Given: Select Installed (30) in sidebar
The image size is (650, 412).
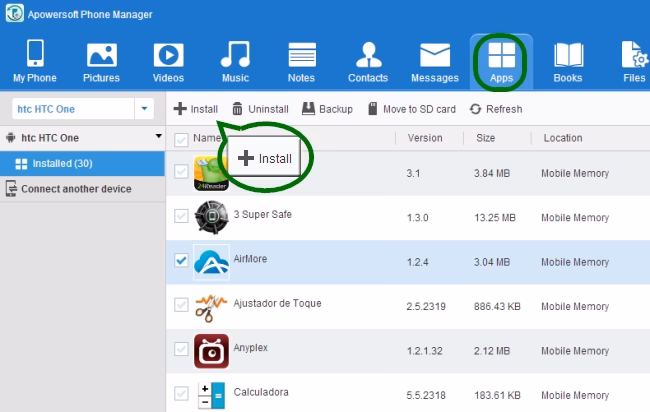Looking at the screenshot, I should pos(82,163).
